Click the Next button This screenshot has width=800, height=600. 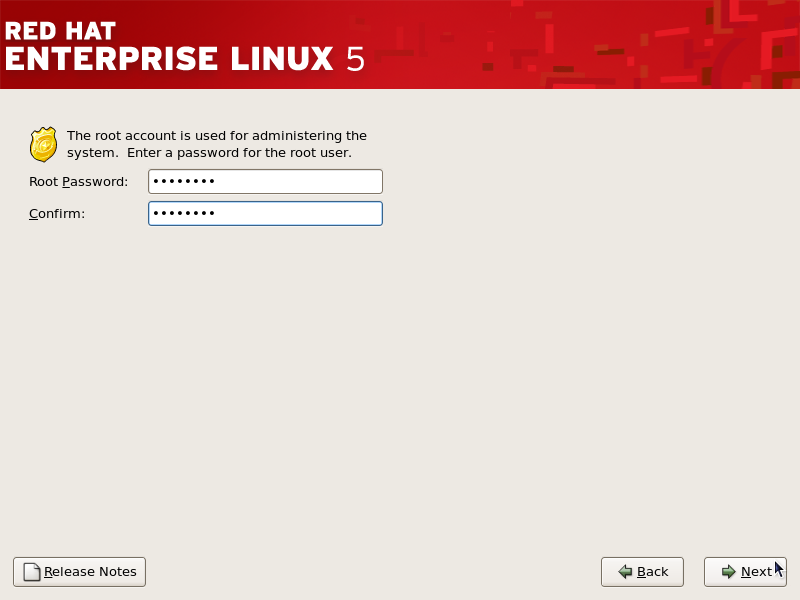pyautogui.click(x=745, y=571)
